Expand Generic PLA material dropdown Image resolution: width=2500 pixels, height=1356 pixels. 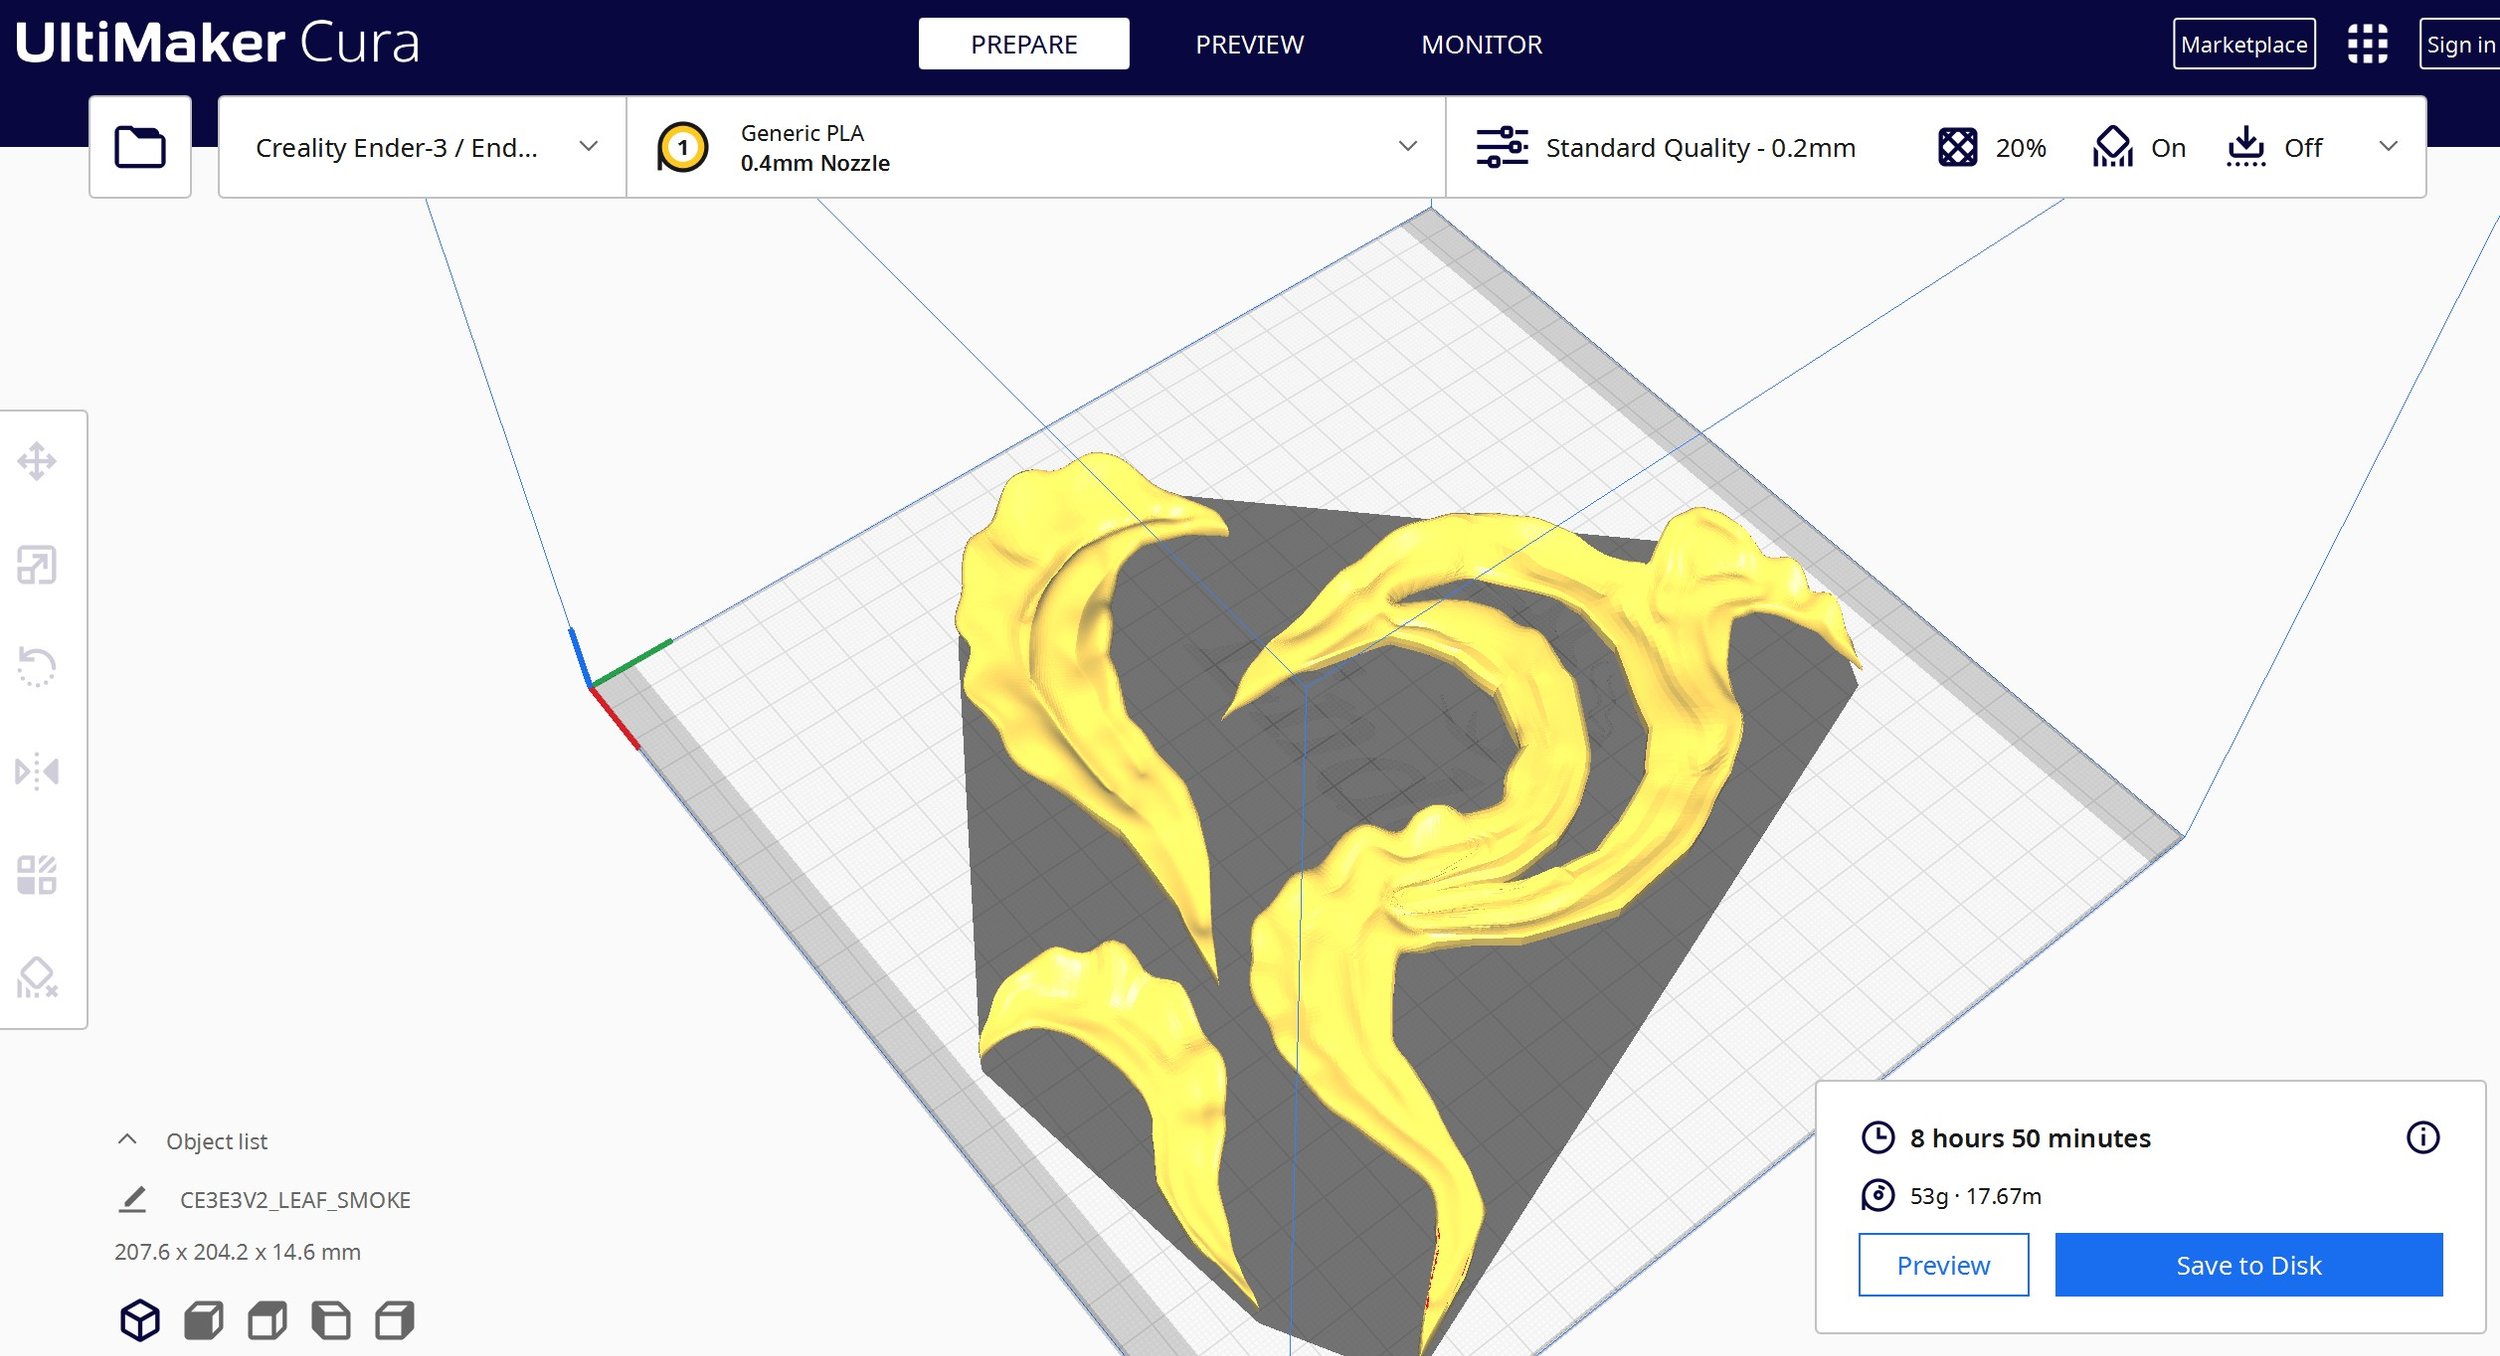1035,148
